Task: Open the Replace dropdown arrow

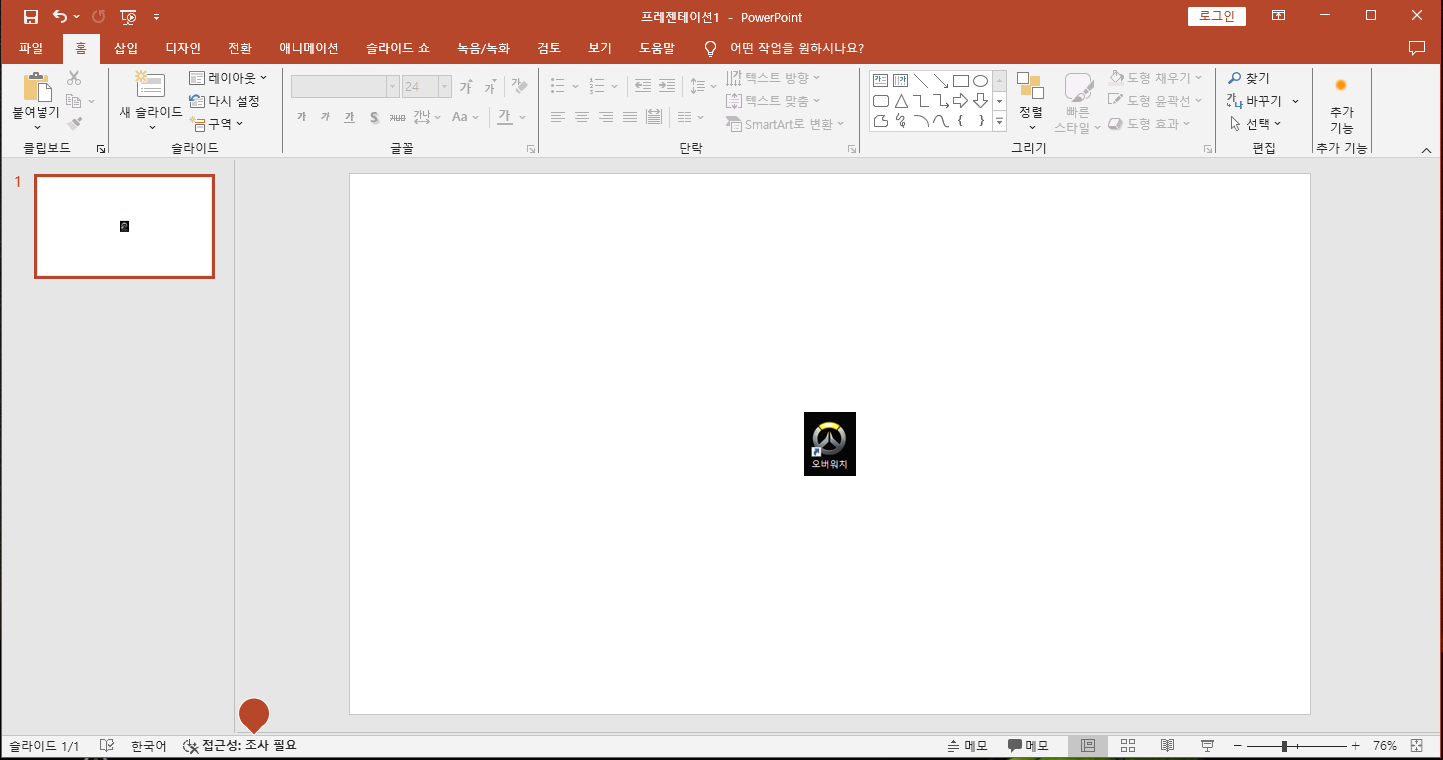Action: [x=1295, y=101]
